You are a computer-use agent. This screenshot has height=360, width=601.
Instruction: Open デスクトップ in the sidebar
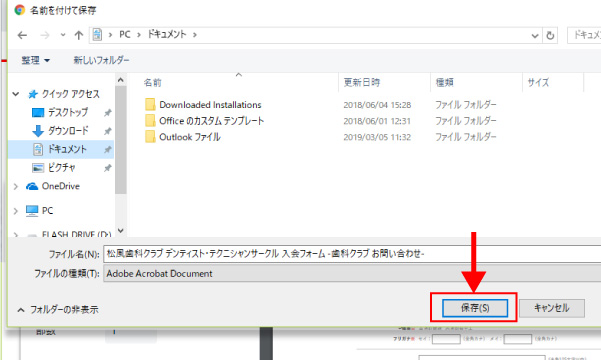click(68, 112)
